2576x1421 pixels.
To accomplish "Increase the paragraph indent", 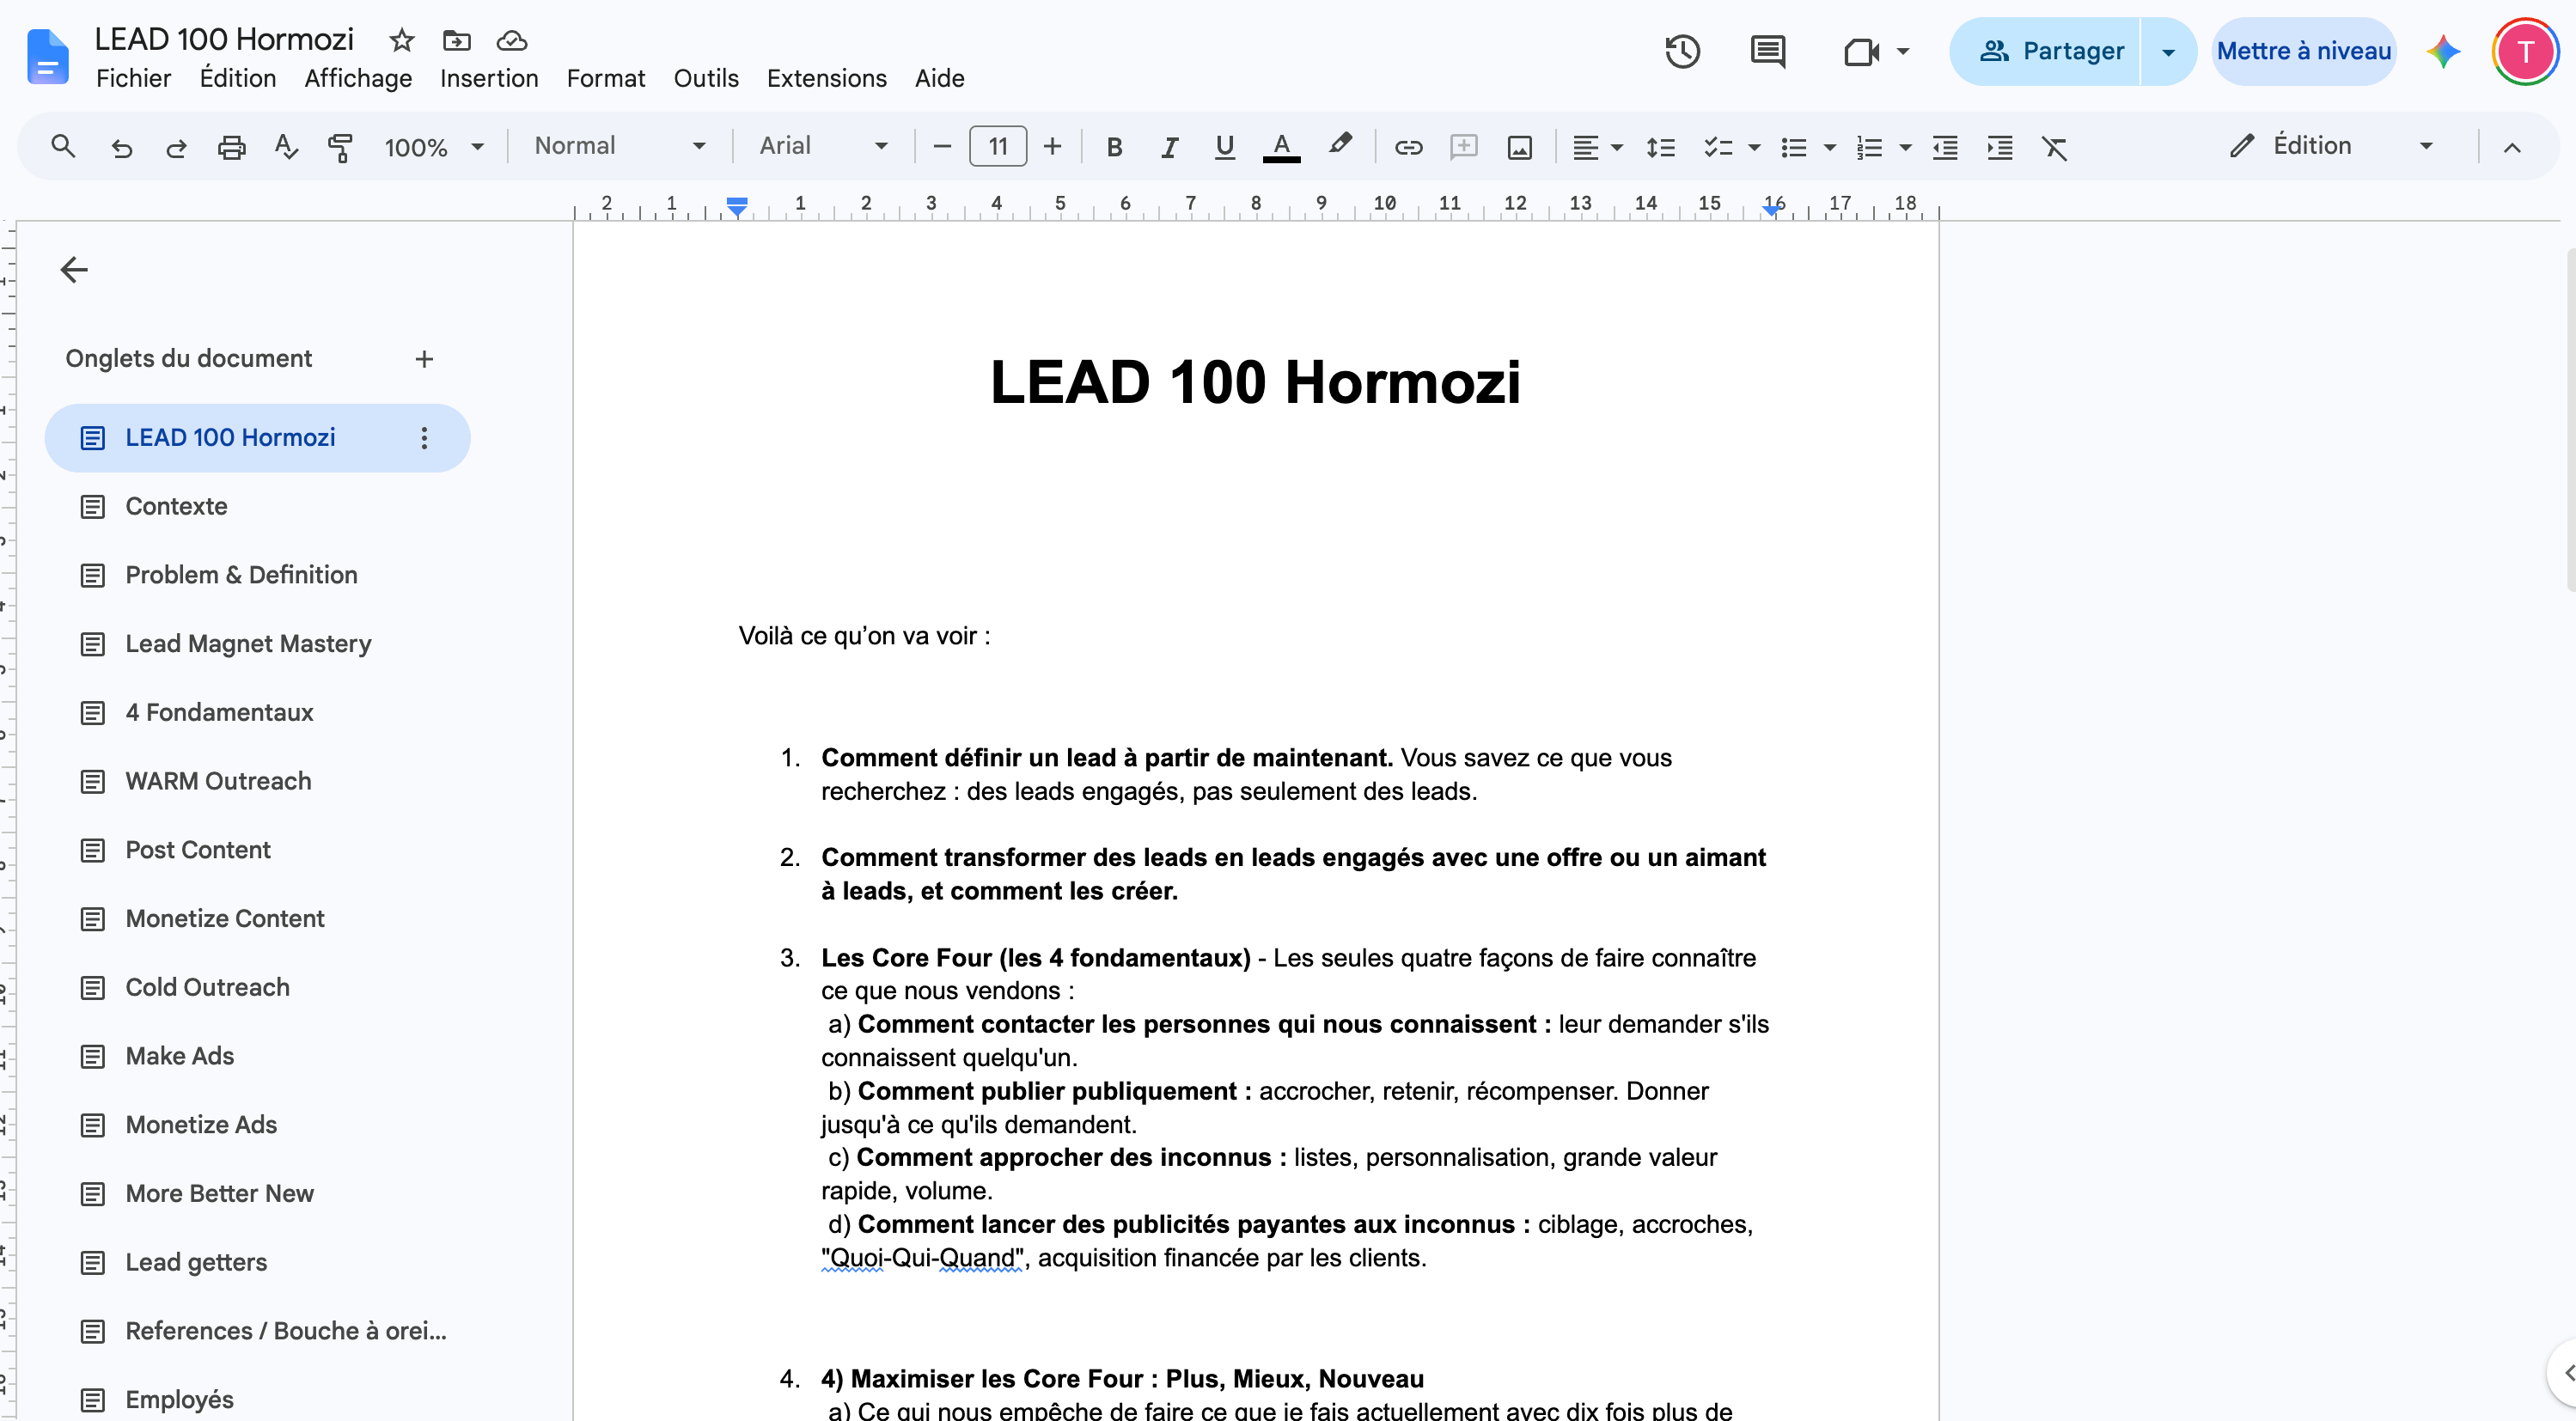I will 2000,148.
